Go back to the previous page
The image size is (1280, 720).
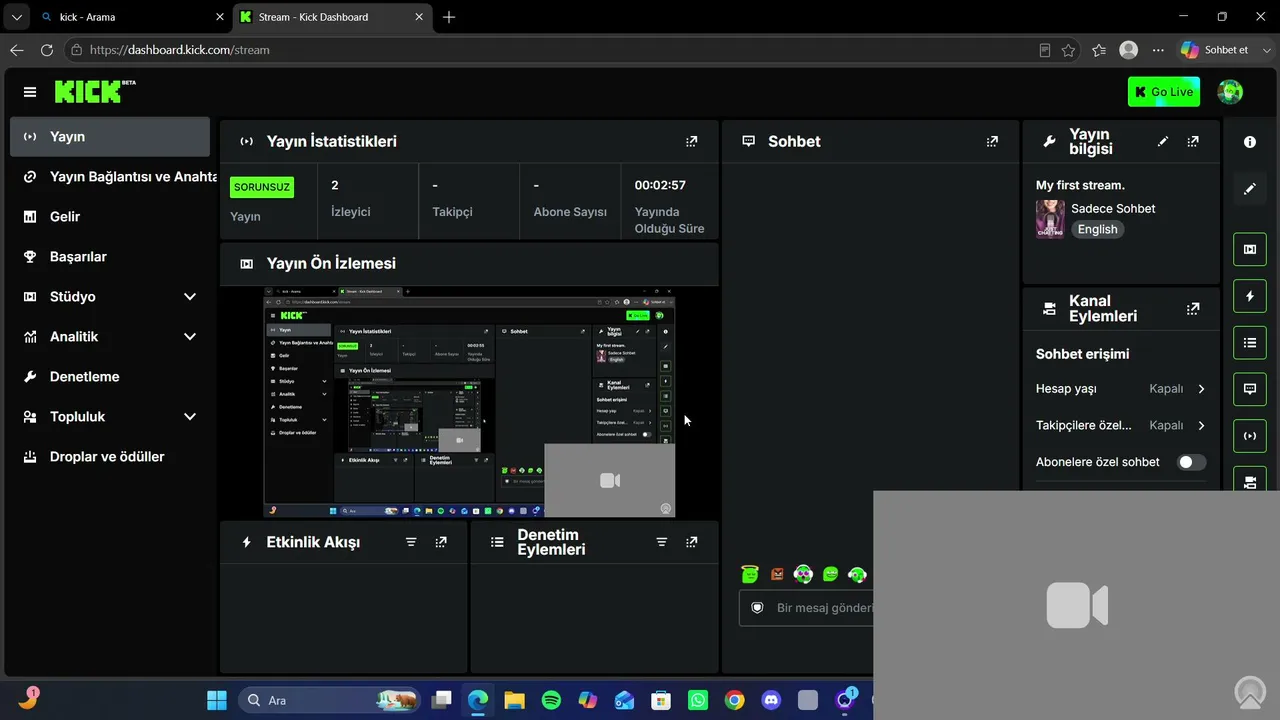pyautogui.click(x=17, y=50)
